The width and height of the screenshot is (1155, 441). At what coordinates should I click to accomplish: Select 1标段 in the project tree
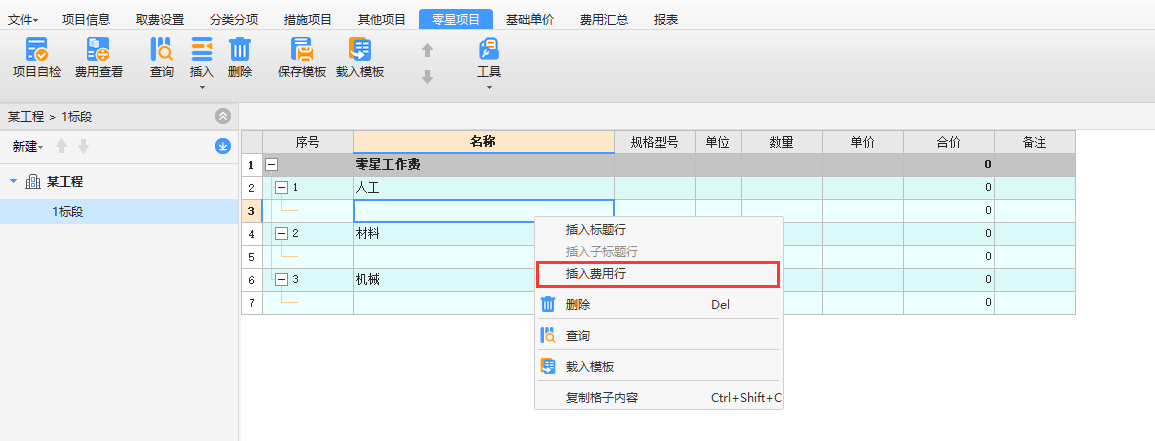point(68,211)
